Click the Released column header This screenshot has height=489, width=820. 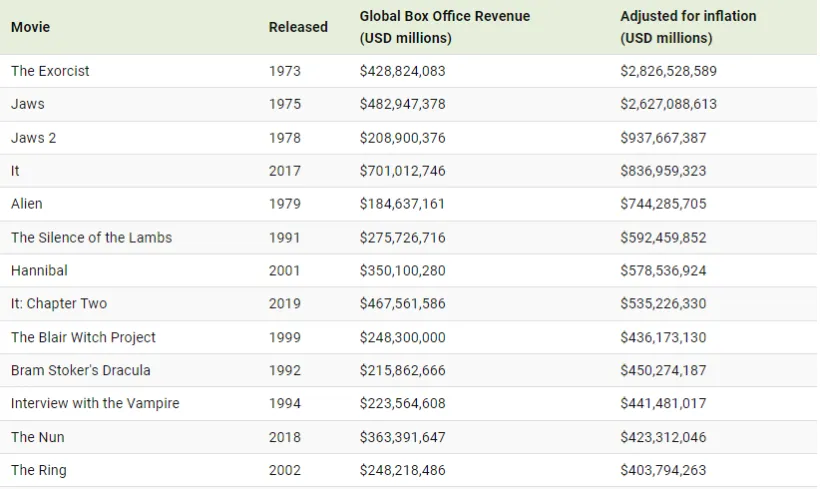click(x=298, y=27)
